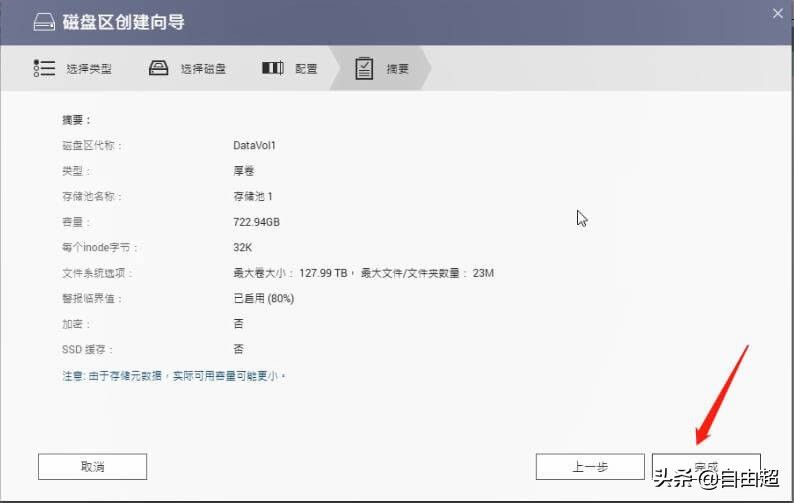This screenshot has width=794, height=503.
Task: Go to the 选择类型 step label
Action: click(89, 69)
